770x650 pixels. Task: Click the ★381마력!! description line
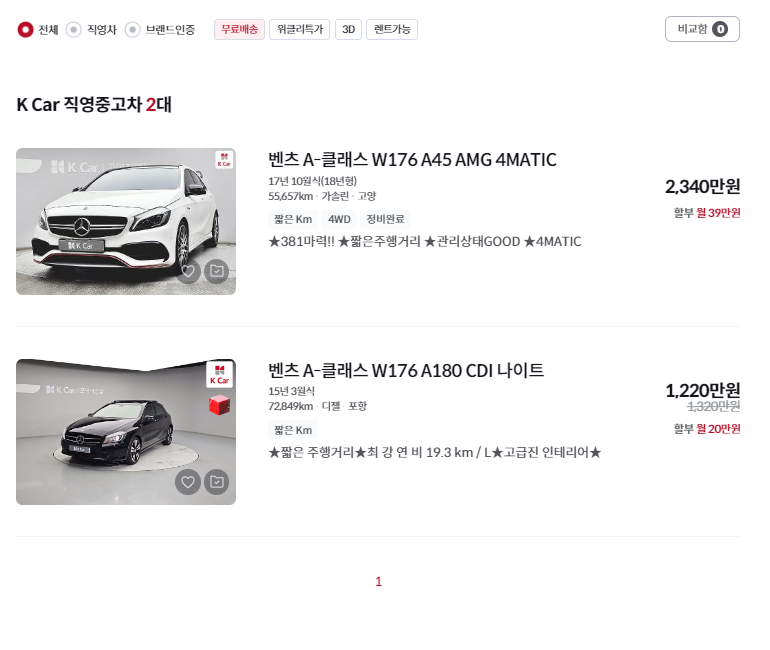point(425,242)
